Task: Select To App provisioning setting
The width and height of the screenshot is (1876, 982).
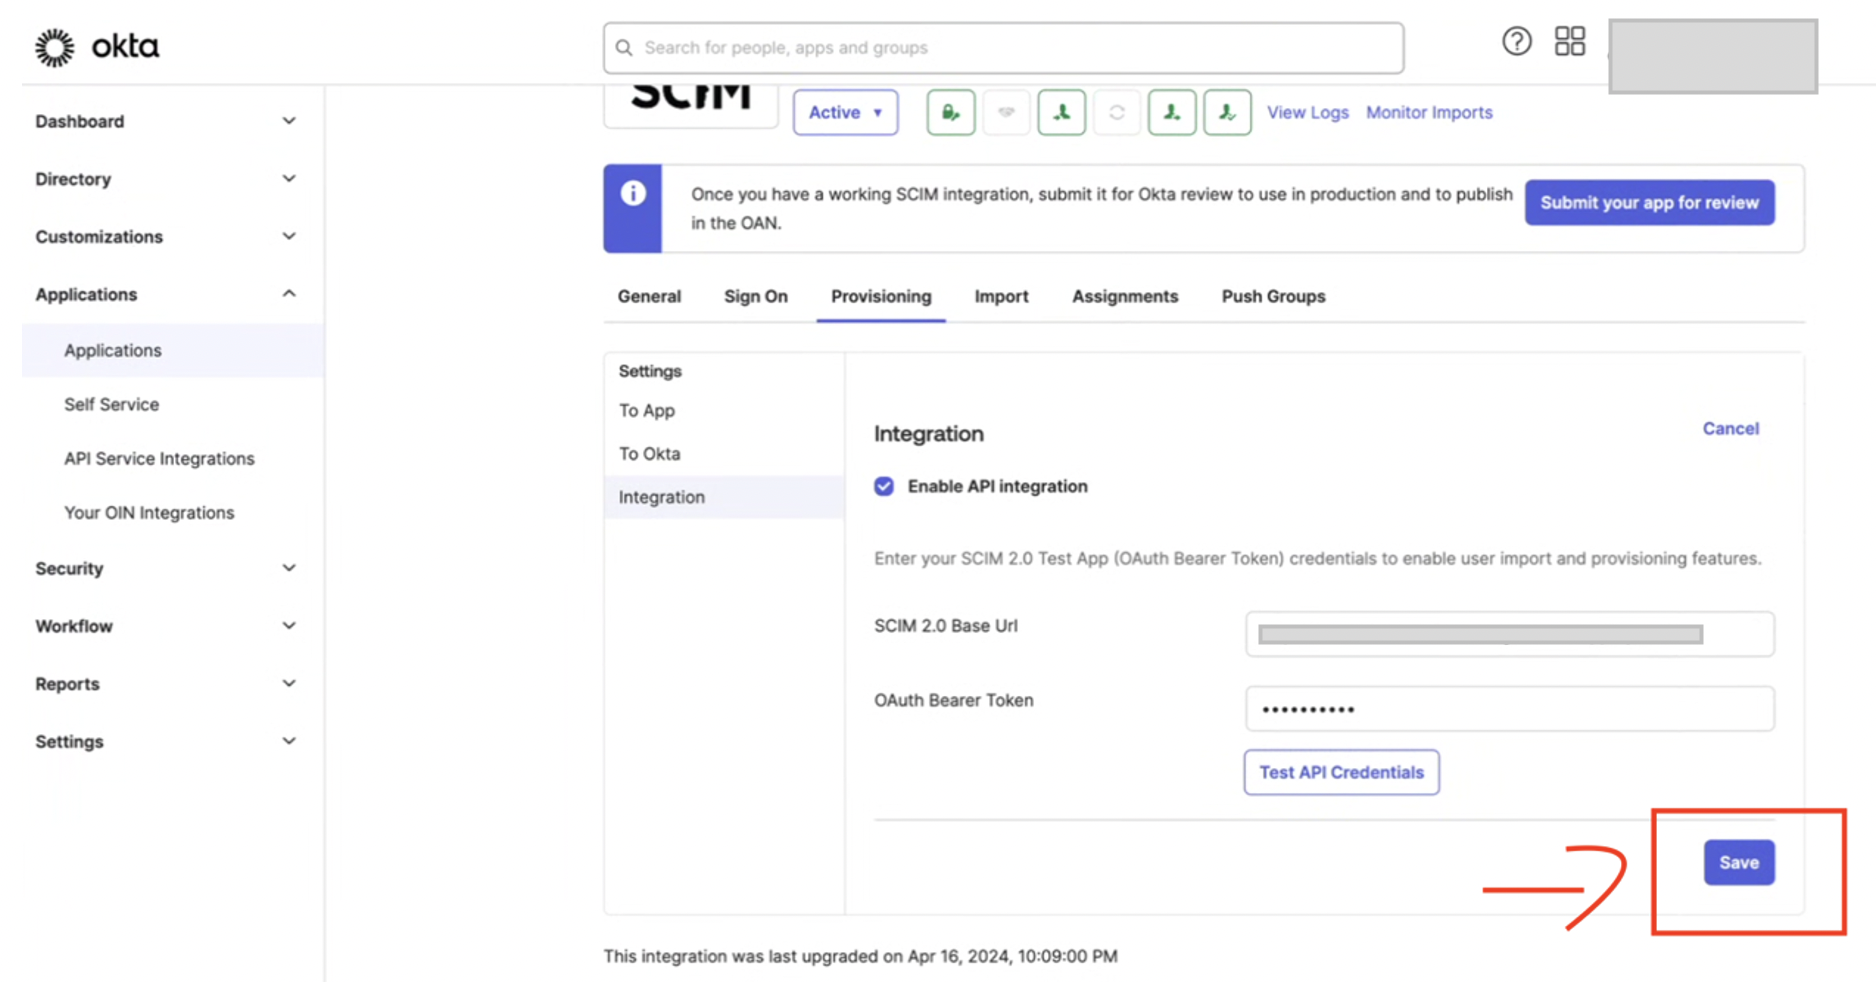Action: click(647, 410)
